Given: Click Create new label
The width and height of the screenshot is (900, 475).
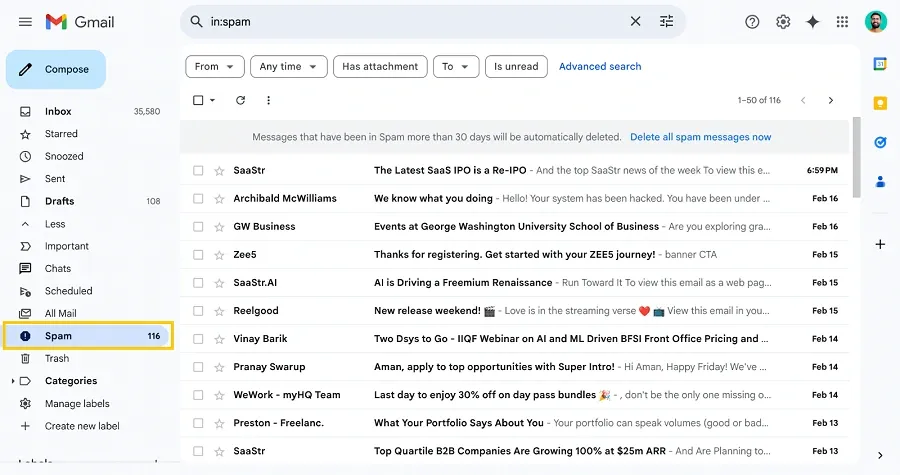Looking at the screenshot, I should pyautogui.click(x=82, y=426).
